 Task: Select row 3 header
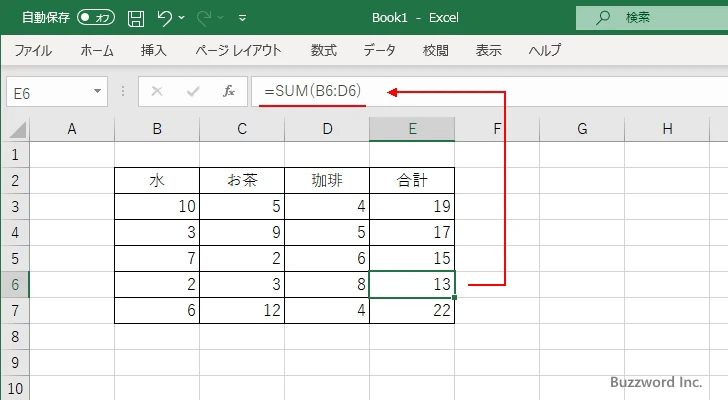15,206
